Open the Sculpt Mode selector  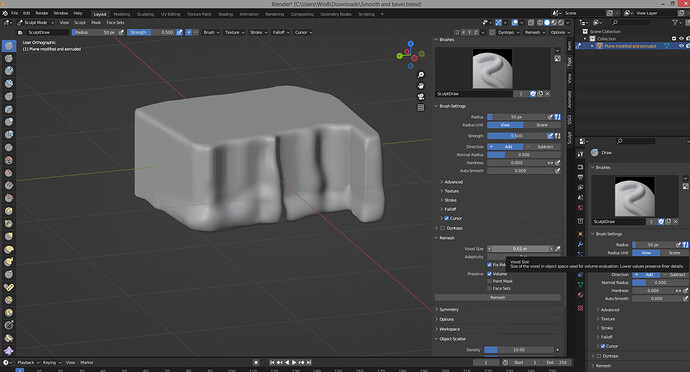coord(35,22)
